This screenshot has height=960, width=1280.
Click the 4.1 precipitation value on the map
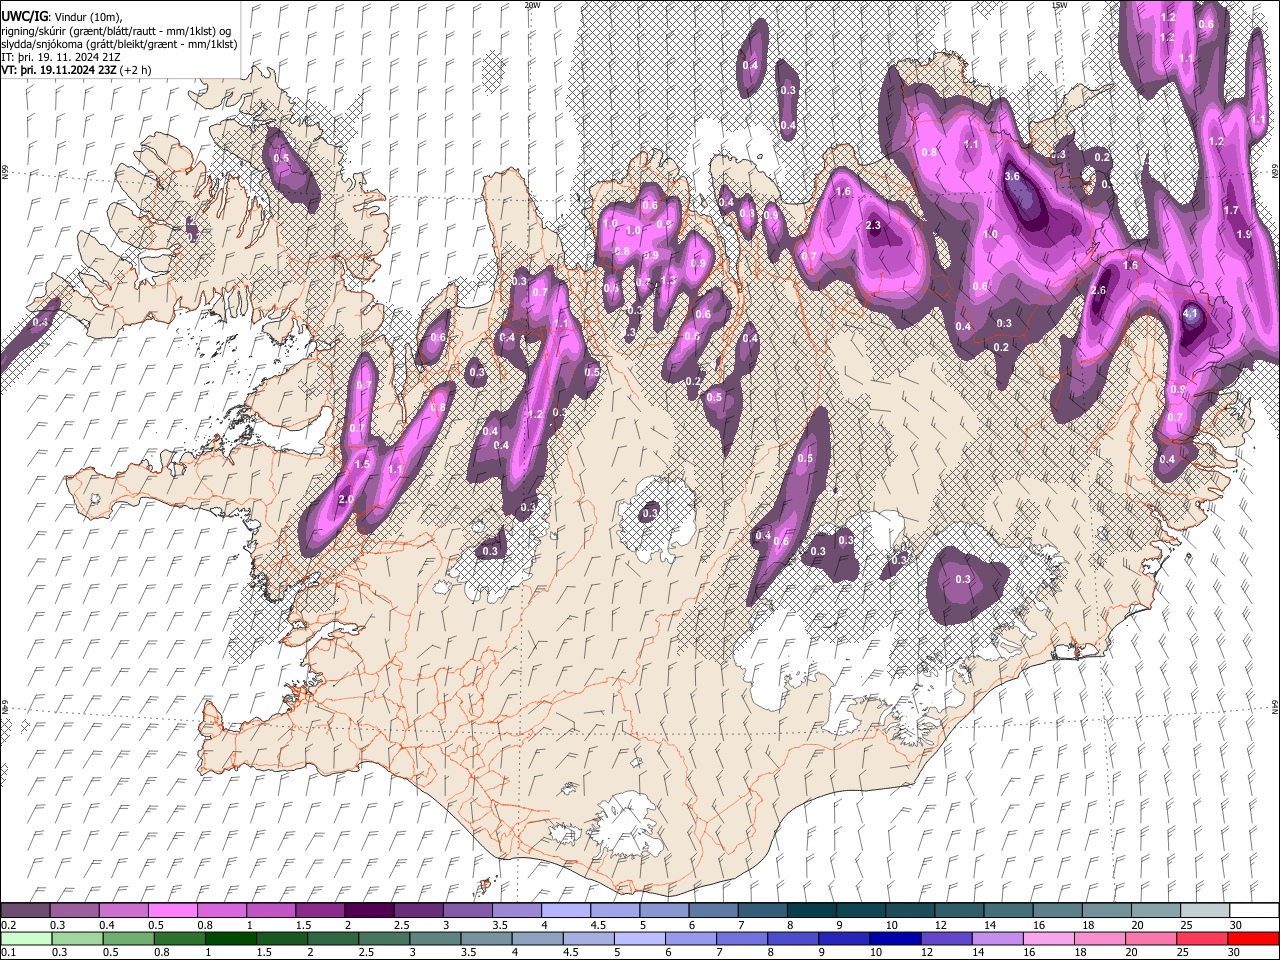click(1190, 313)
